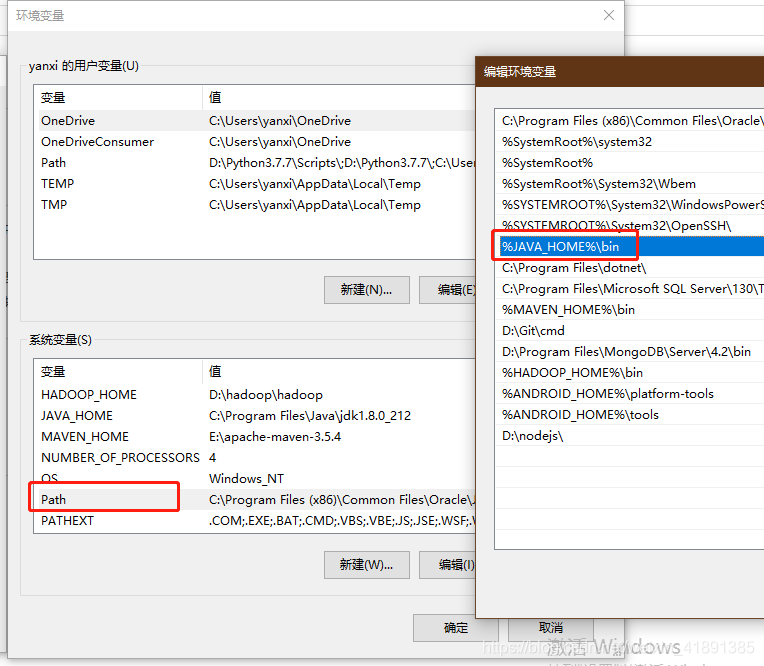Select the system Path variable row

tap(256, 499)
